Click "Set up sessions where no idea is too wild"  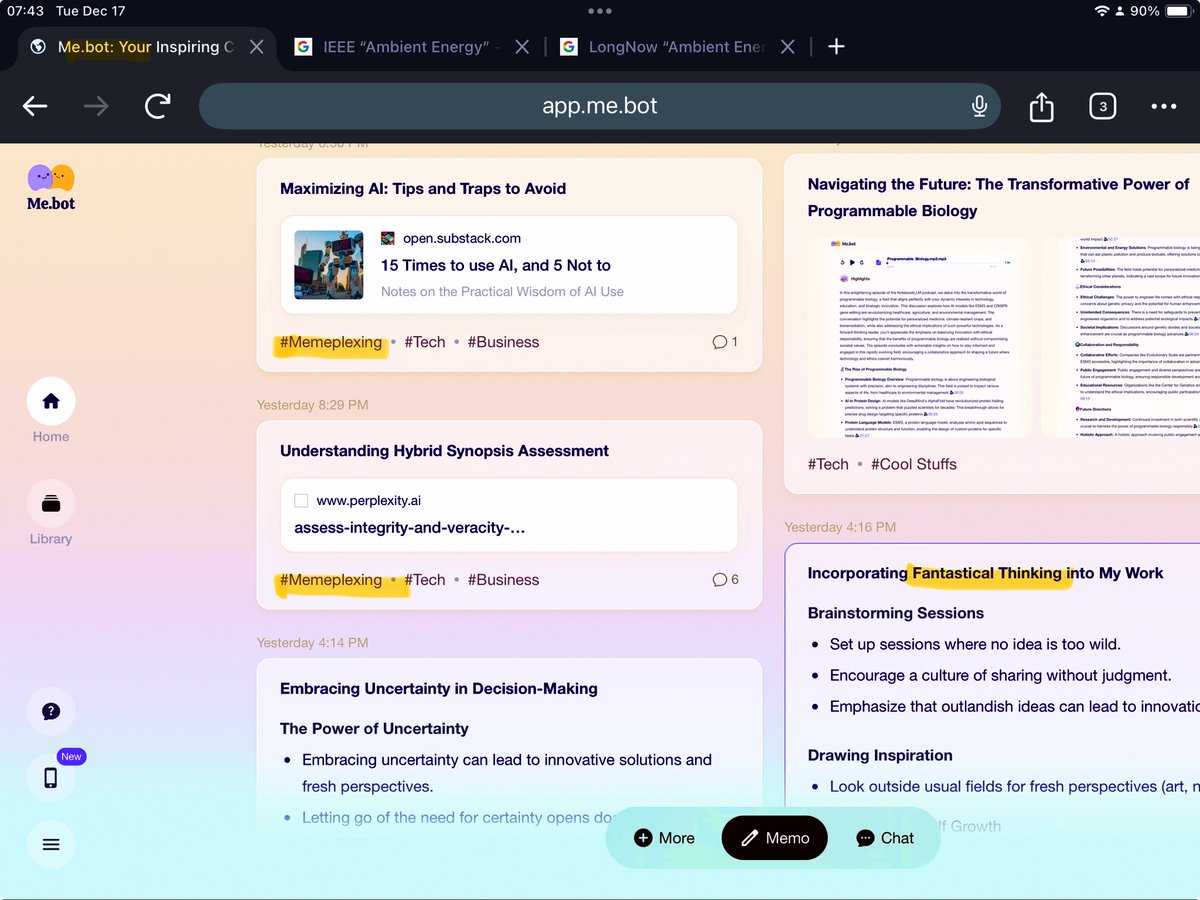[975, 645]
